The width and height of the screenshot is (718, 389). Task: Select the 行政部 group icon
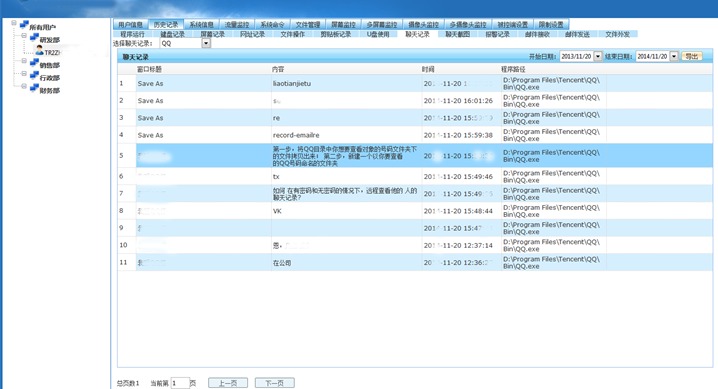pyautogui.click(x=34, y=76)
